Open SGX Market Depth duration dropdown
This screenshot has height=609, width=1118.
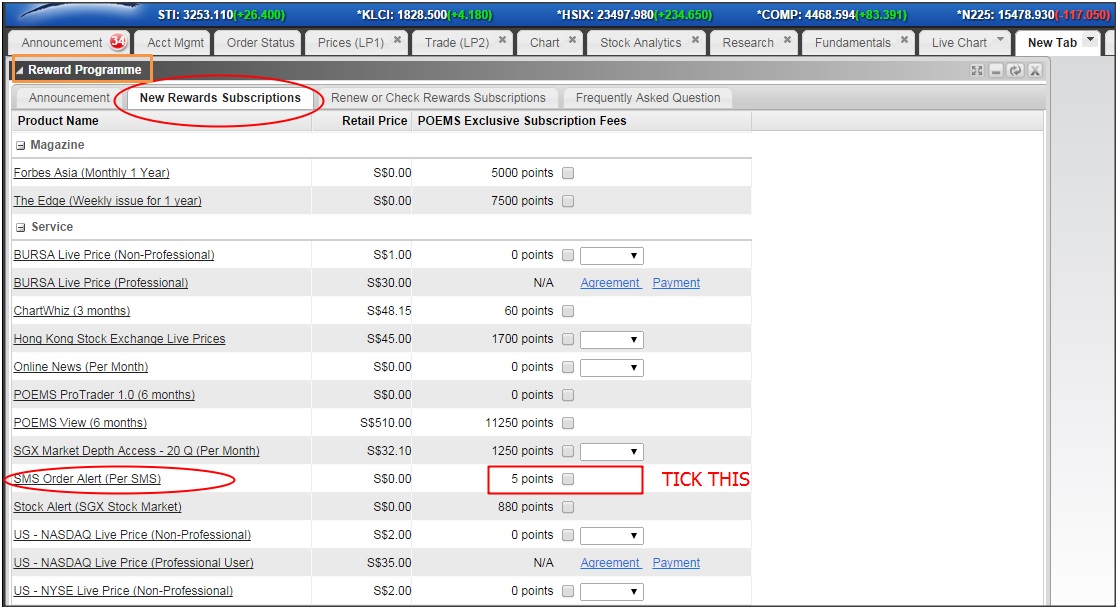tap(612, 451)
